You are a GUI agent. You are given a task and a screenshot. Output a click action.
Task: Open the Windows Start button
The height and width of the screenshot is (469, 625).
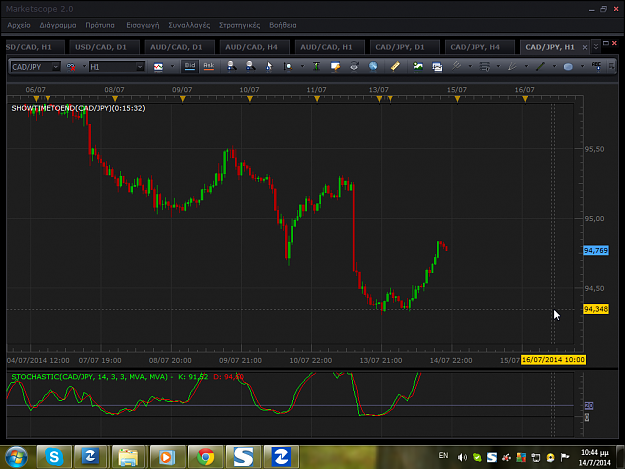click(x=16, y=457)
